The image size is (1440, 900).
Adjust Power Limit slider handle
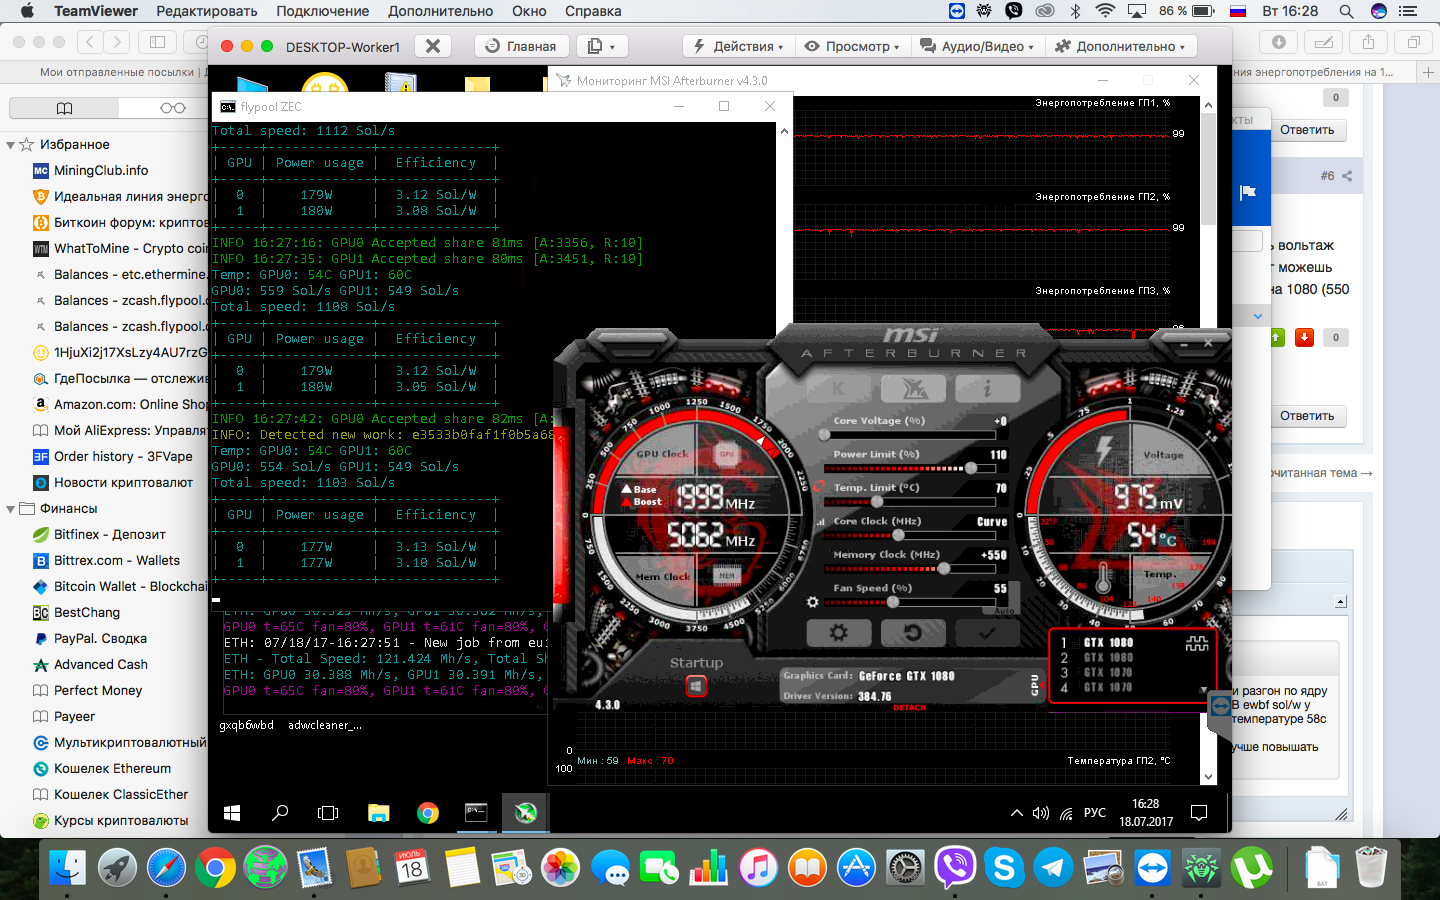[971, 468]
